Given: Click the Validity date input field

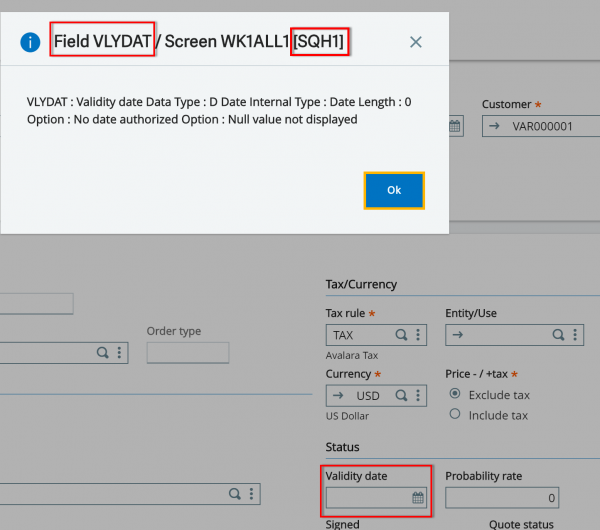Looking at the screenshot, I should coord(368,497).
